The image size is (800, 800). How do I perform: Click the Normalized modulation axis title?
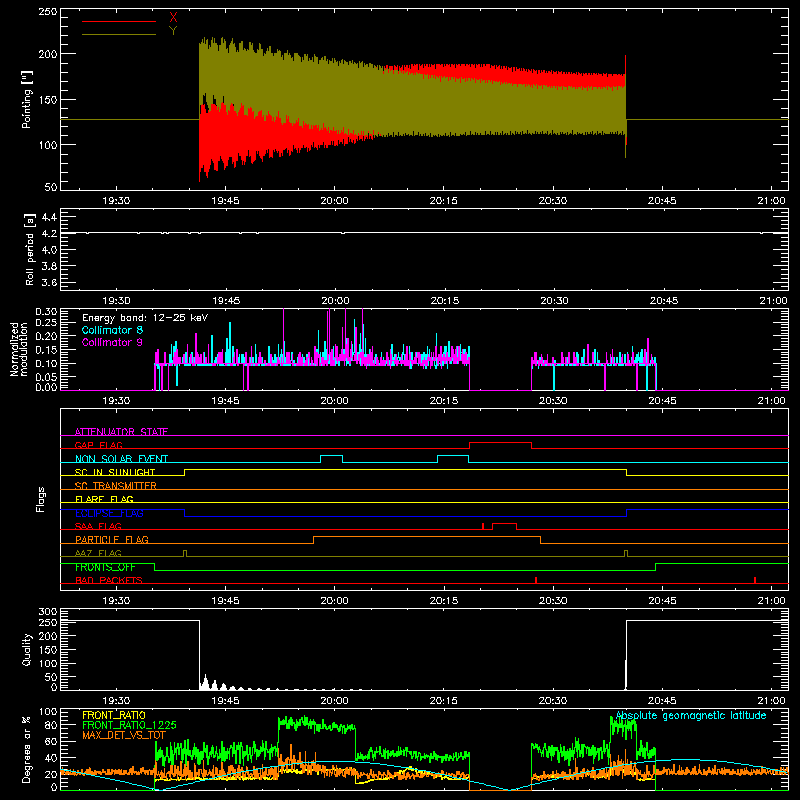click(19, 349)
